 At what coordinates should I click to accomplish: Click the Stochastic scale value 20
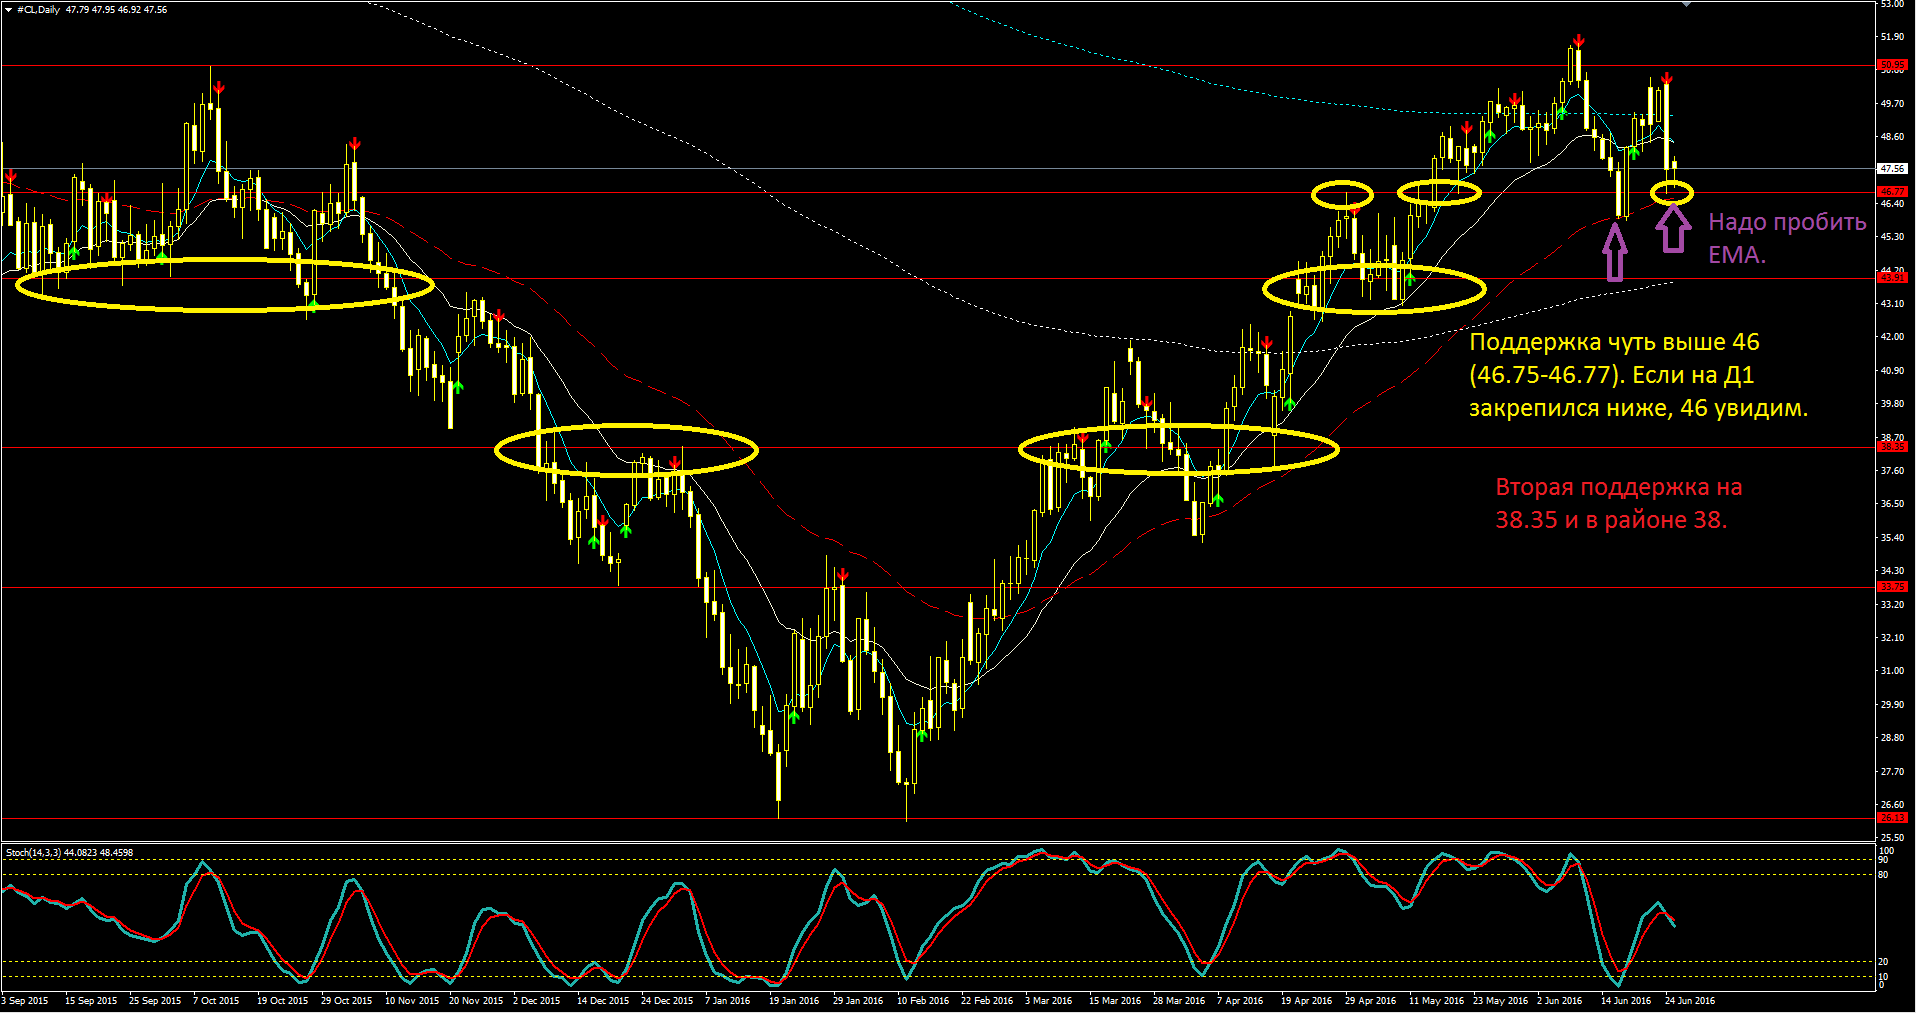point(1884,962)
